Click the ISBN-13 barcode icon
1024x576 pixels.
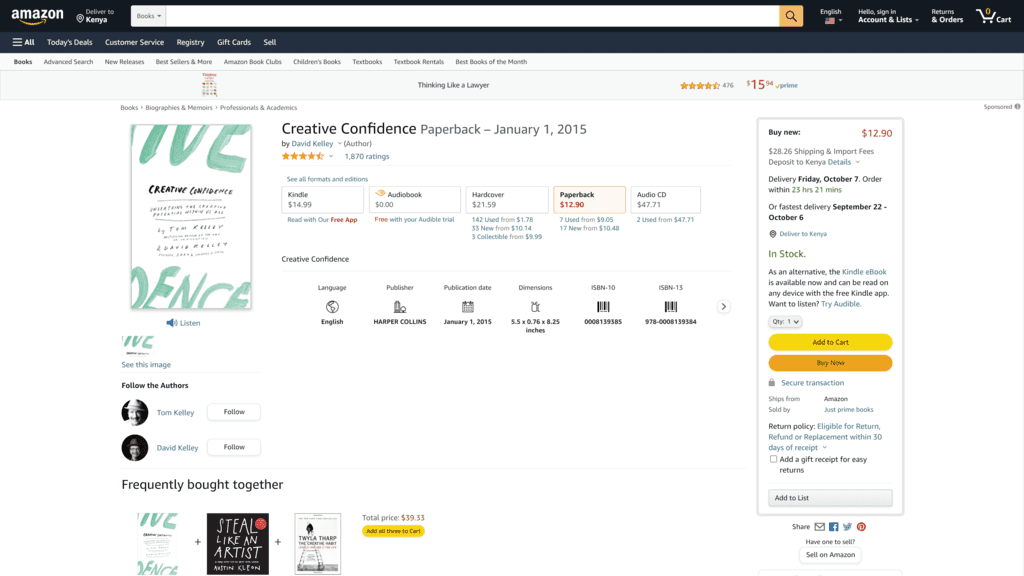(x=671, y=306)
